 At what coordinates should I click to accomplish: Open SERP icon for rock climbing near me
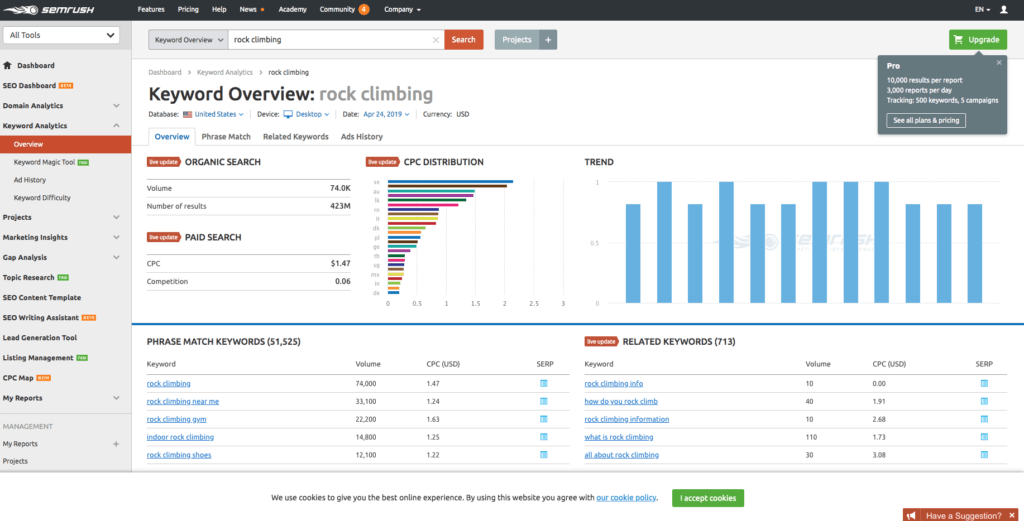pyautogui.click(x=543, y=401)
